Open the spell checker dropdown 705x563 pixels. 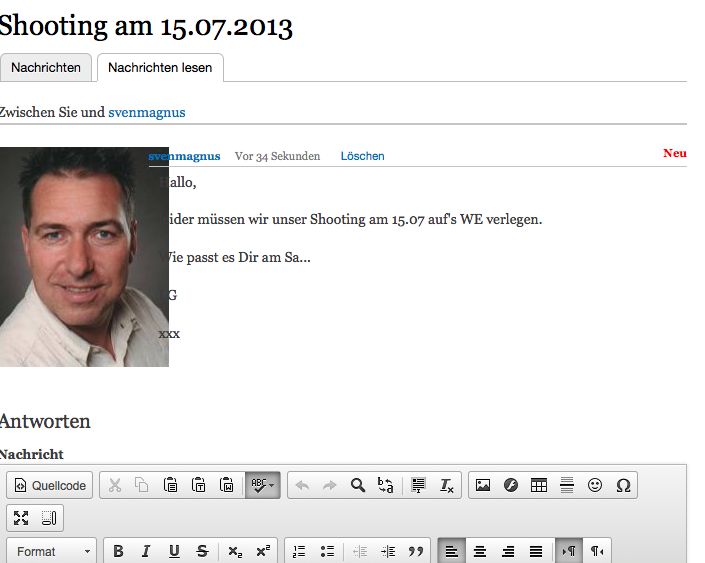click(263, 486)
